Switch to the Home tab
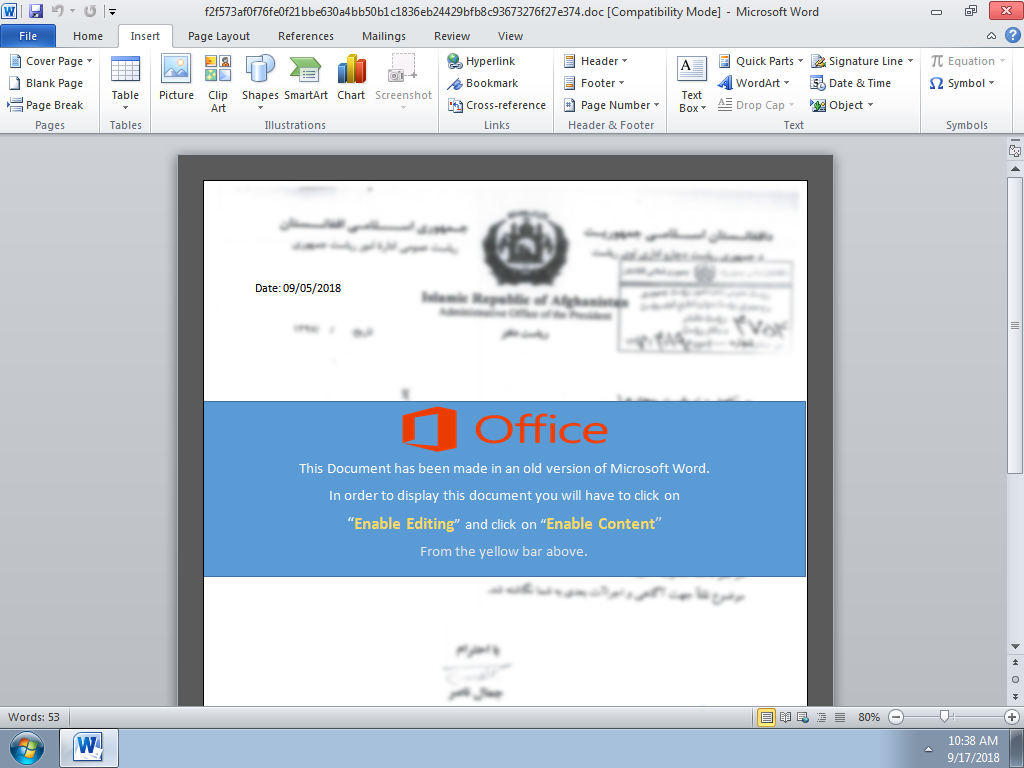The width and height of the screenshot is (1024, 768). tap(88, 36)
